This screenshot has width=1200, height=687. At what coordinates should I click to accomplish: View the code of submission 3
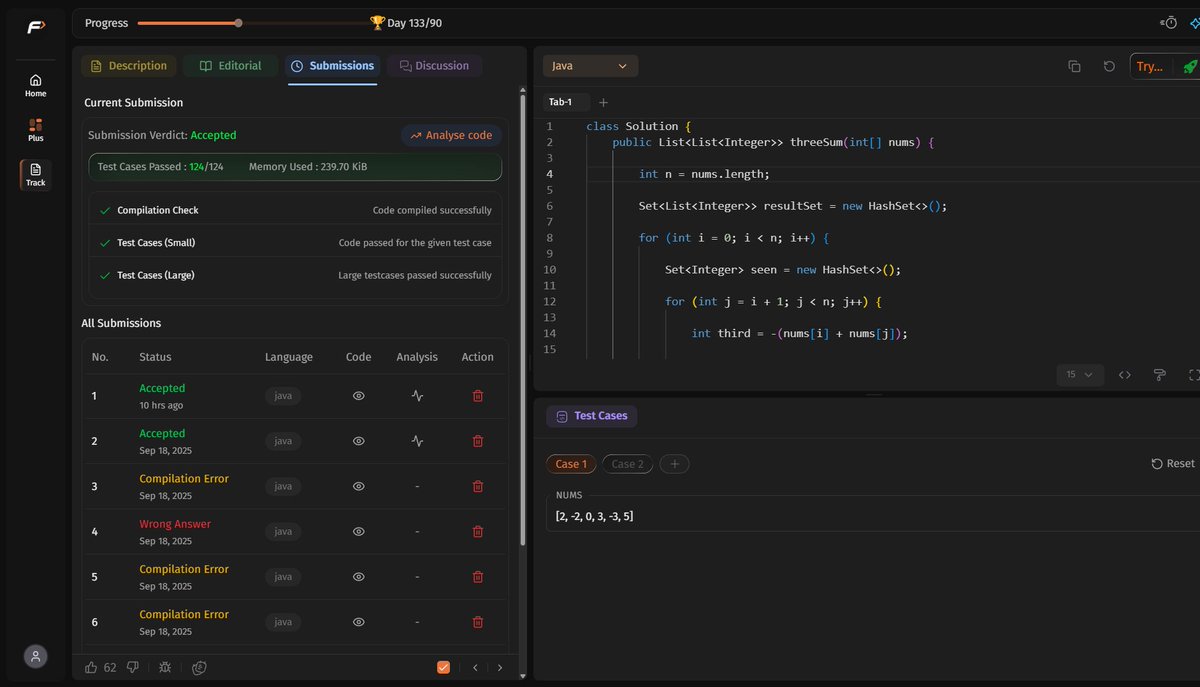[358, 486]
